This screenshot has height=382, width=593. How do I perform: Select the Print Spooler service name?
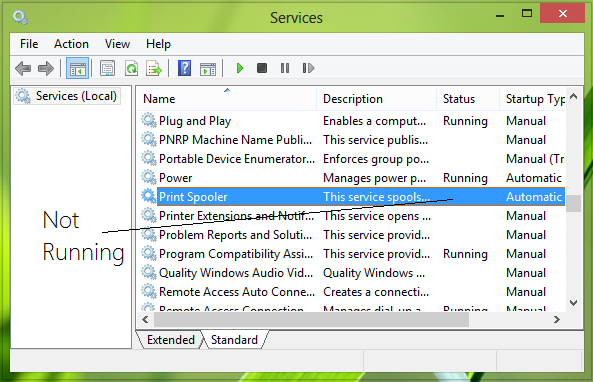click(x=193, y=197)
